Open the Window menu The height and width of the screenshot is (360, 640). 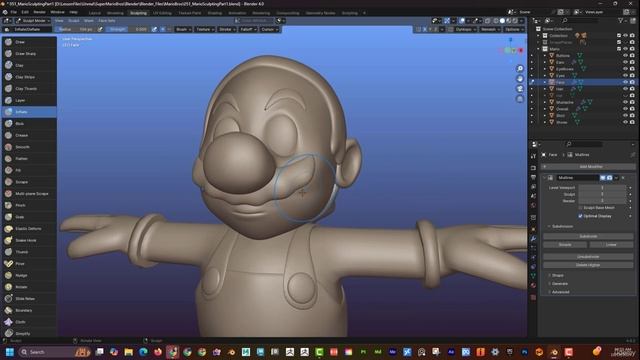tap(58, 12)
